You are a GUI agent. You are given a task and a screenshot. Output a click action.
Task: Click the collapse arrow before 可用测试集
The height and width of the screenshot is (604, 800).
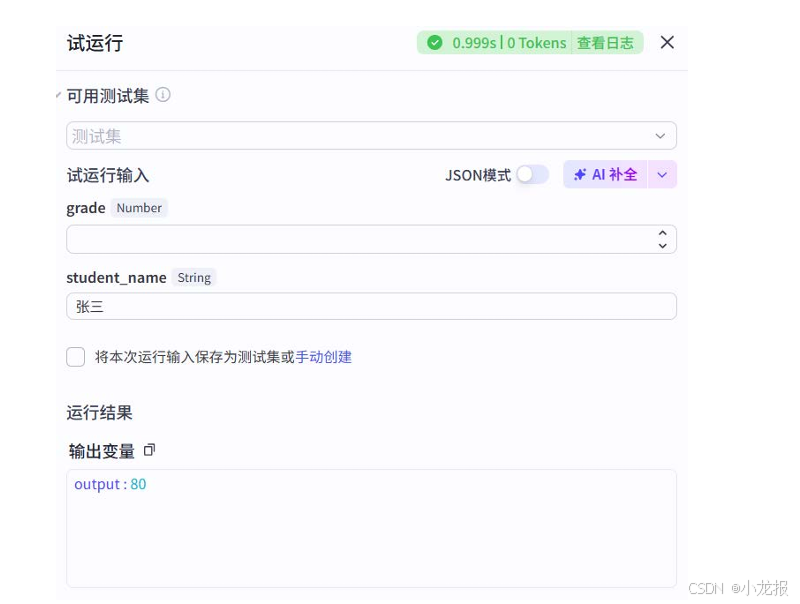(58, 93)
